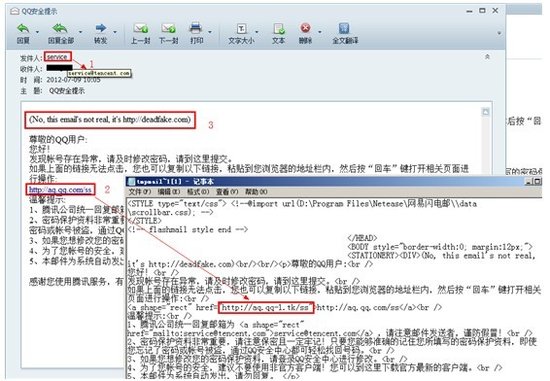Screen dimensions: 550x381
Task: Click sender name service
Action: (58, 57)
